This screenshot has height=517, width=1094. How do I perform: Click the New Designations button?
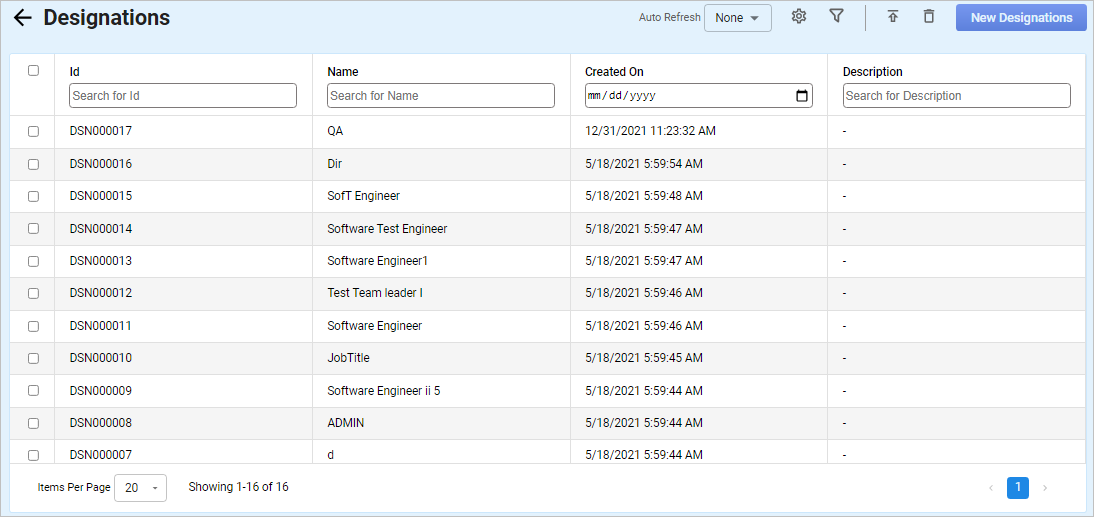point(1020,18)
